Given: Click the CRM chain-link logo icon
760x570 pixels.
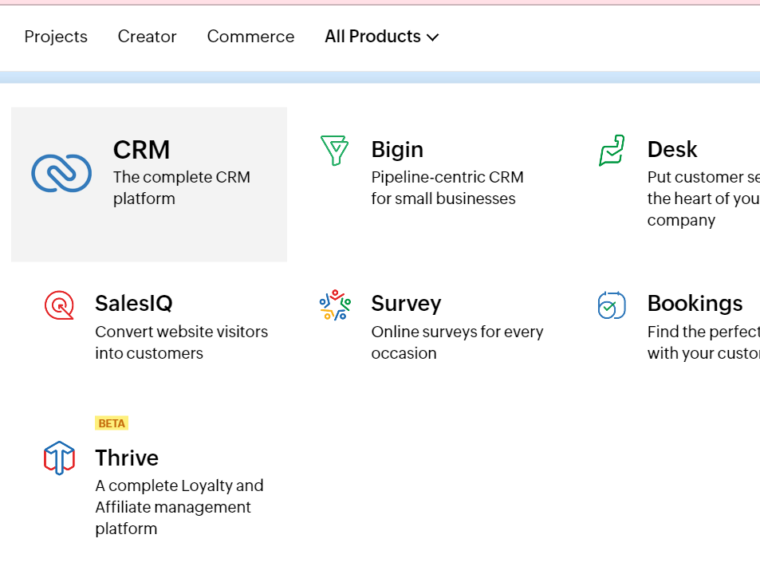Looking at the screenshot, I should pos(62,173).
